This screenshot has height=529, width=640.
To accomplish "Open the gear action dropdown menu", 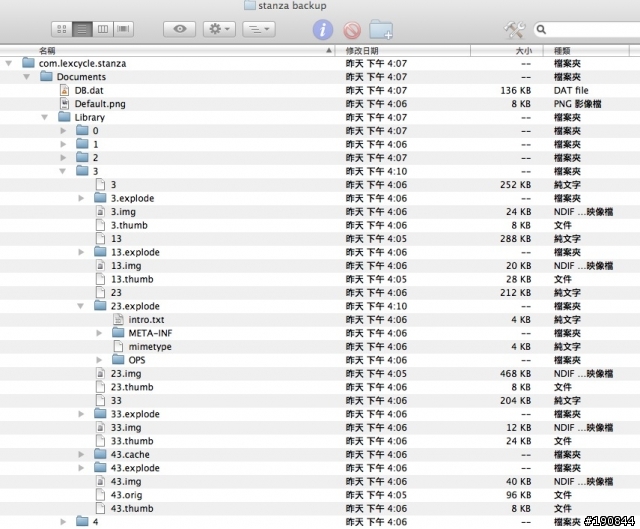I will pos(219,29).
